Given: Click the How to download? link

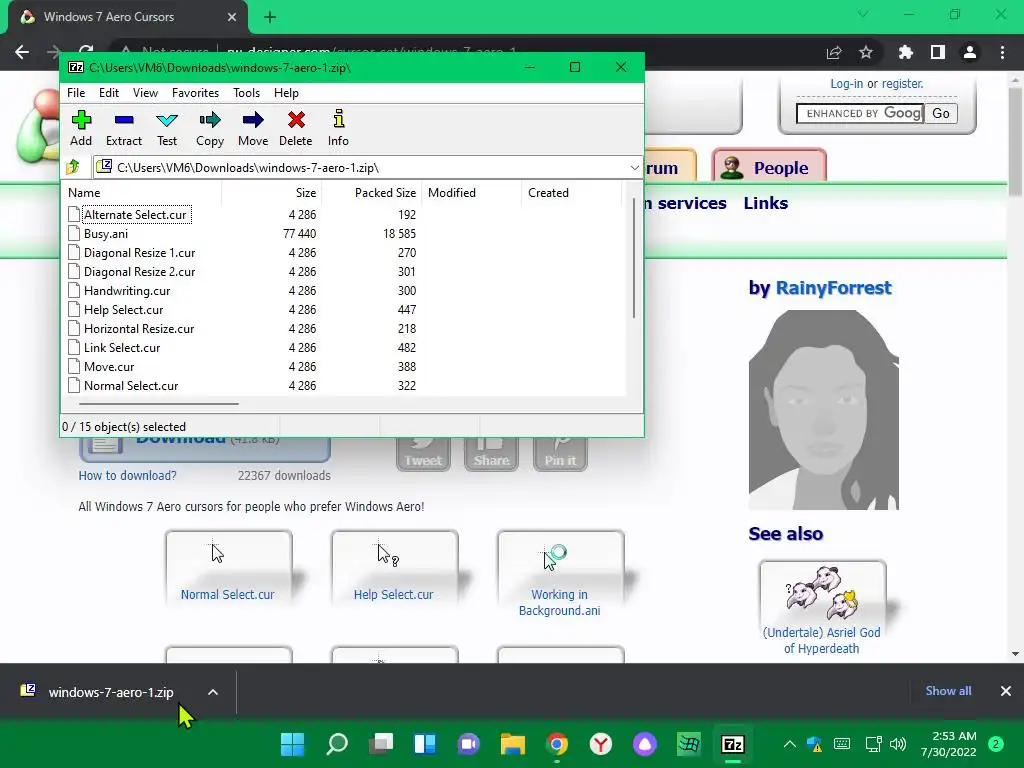Looking at the screenshot, I should point(127,475).
